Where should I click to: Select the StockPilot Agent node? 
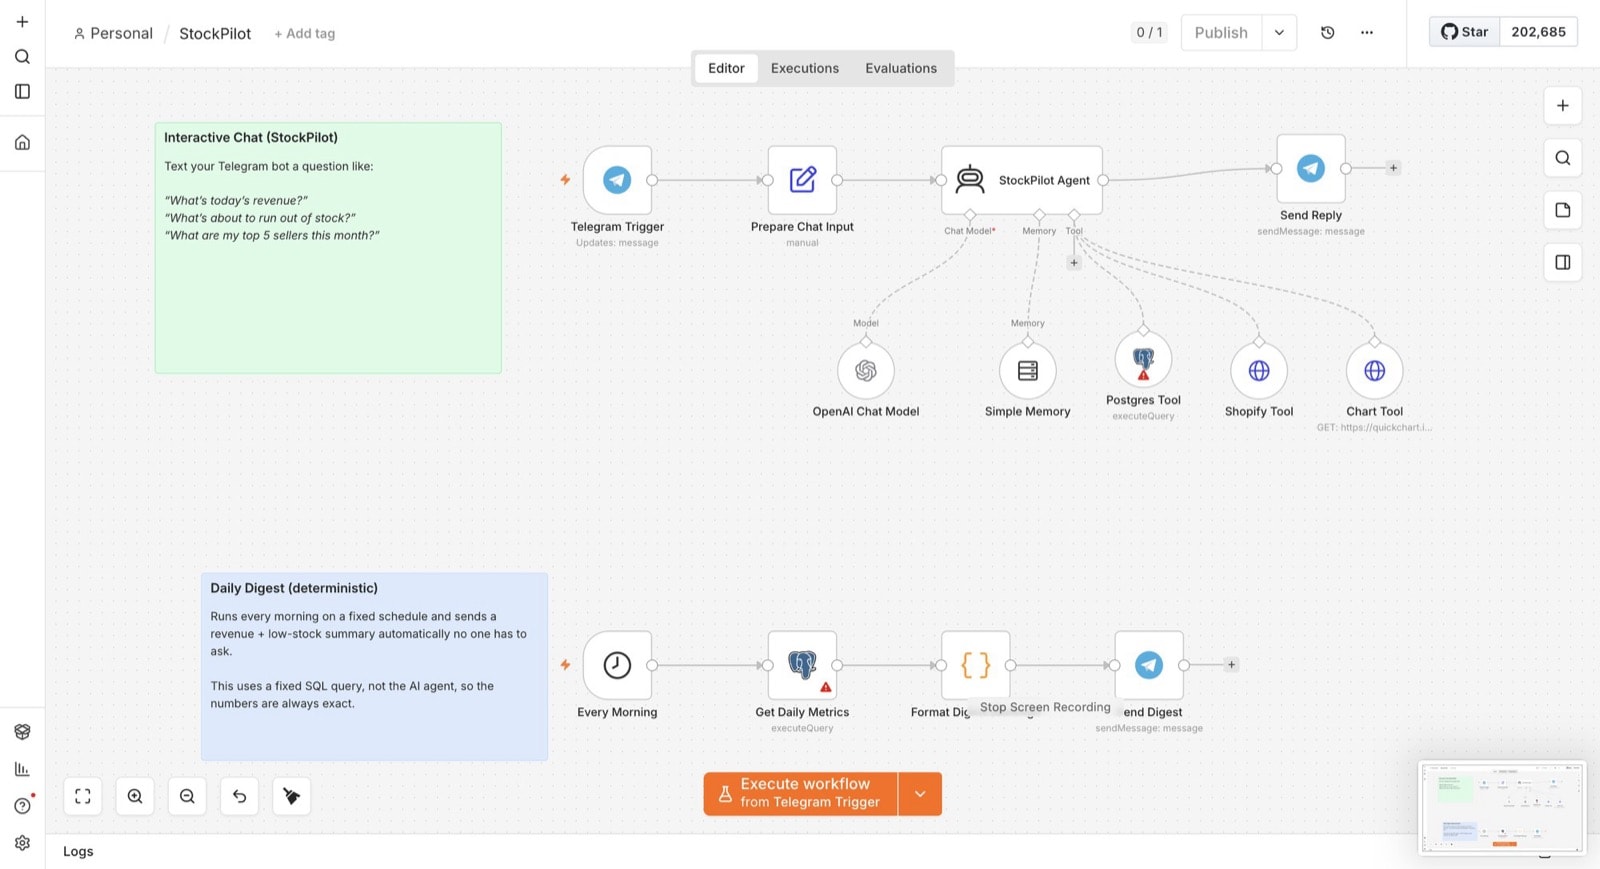click(x=1022, y=180)
